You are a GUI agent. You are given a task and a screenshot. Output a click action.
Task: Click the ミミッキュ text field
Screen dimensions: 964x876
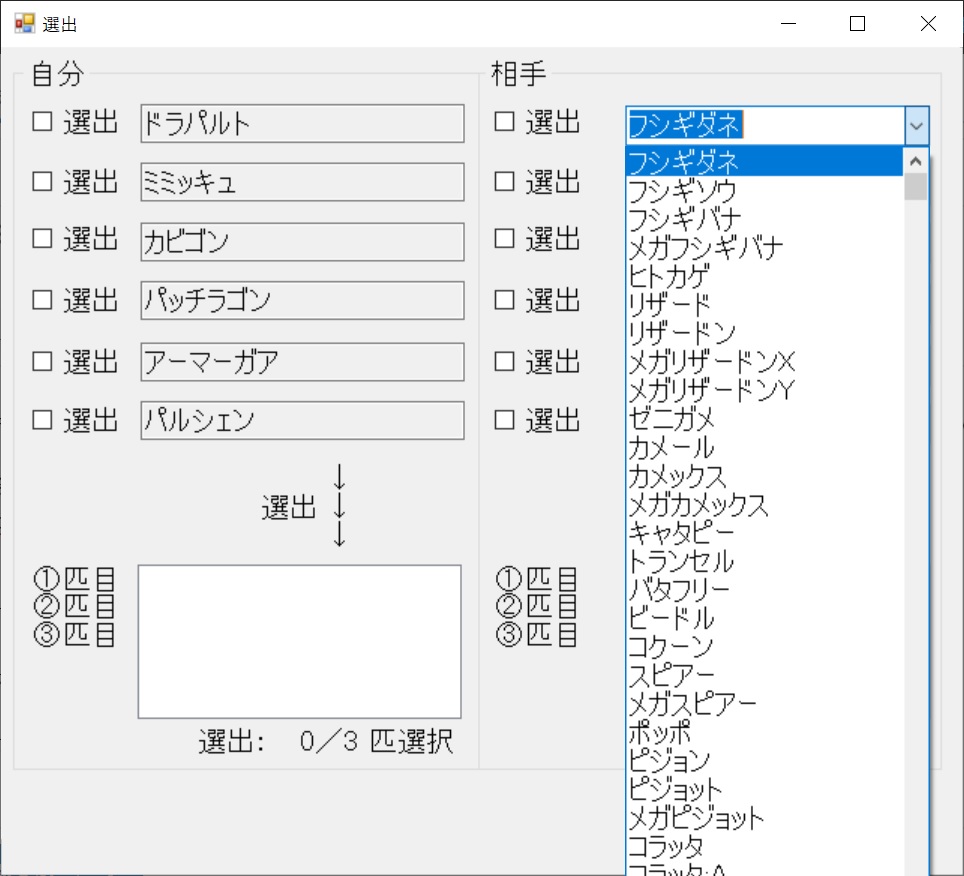(x=302, y=182)
